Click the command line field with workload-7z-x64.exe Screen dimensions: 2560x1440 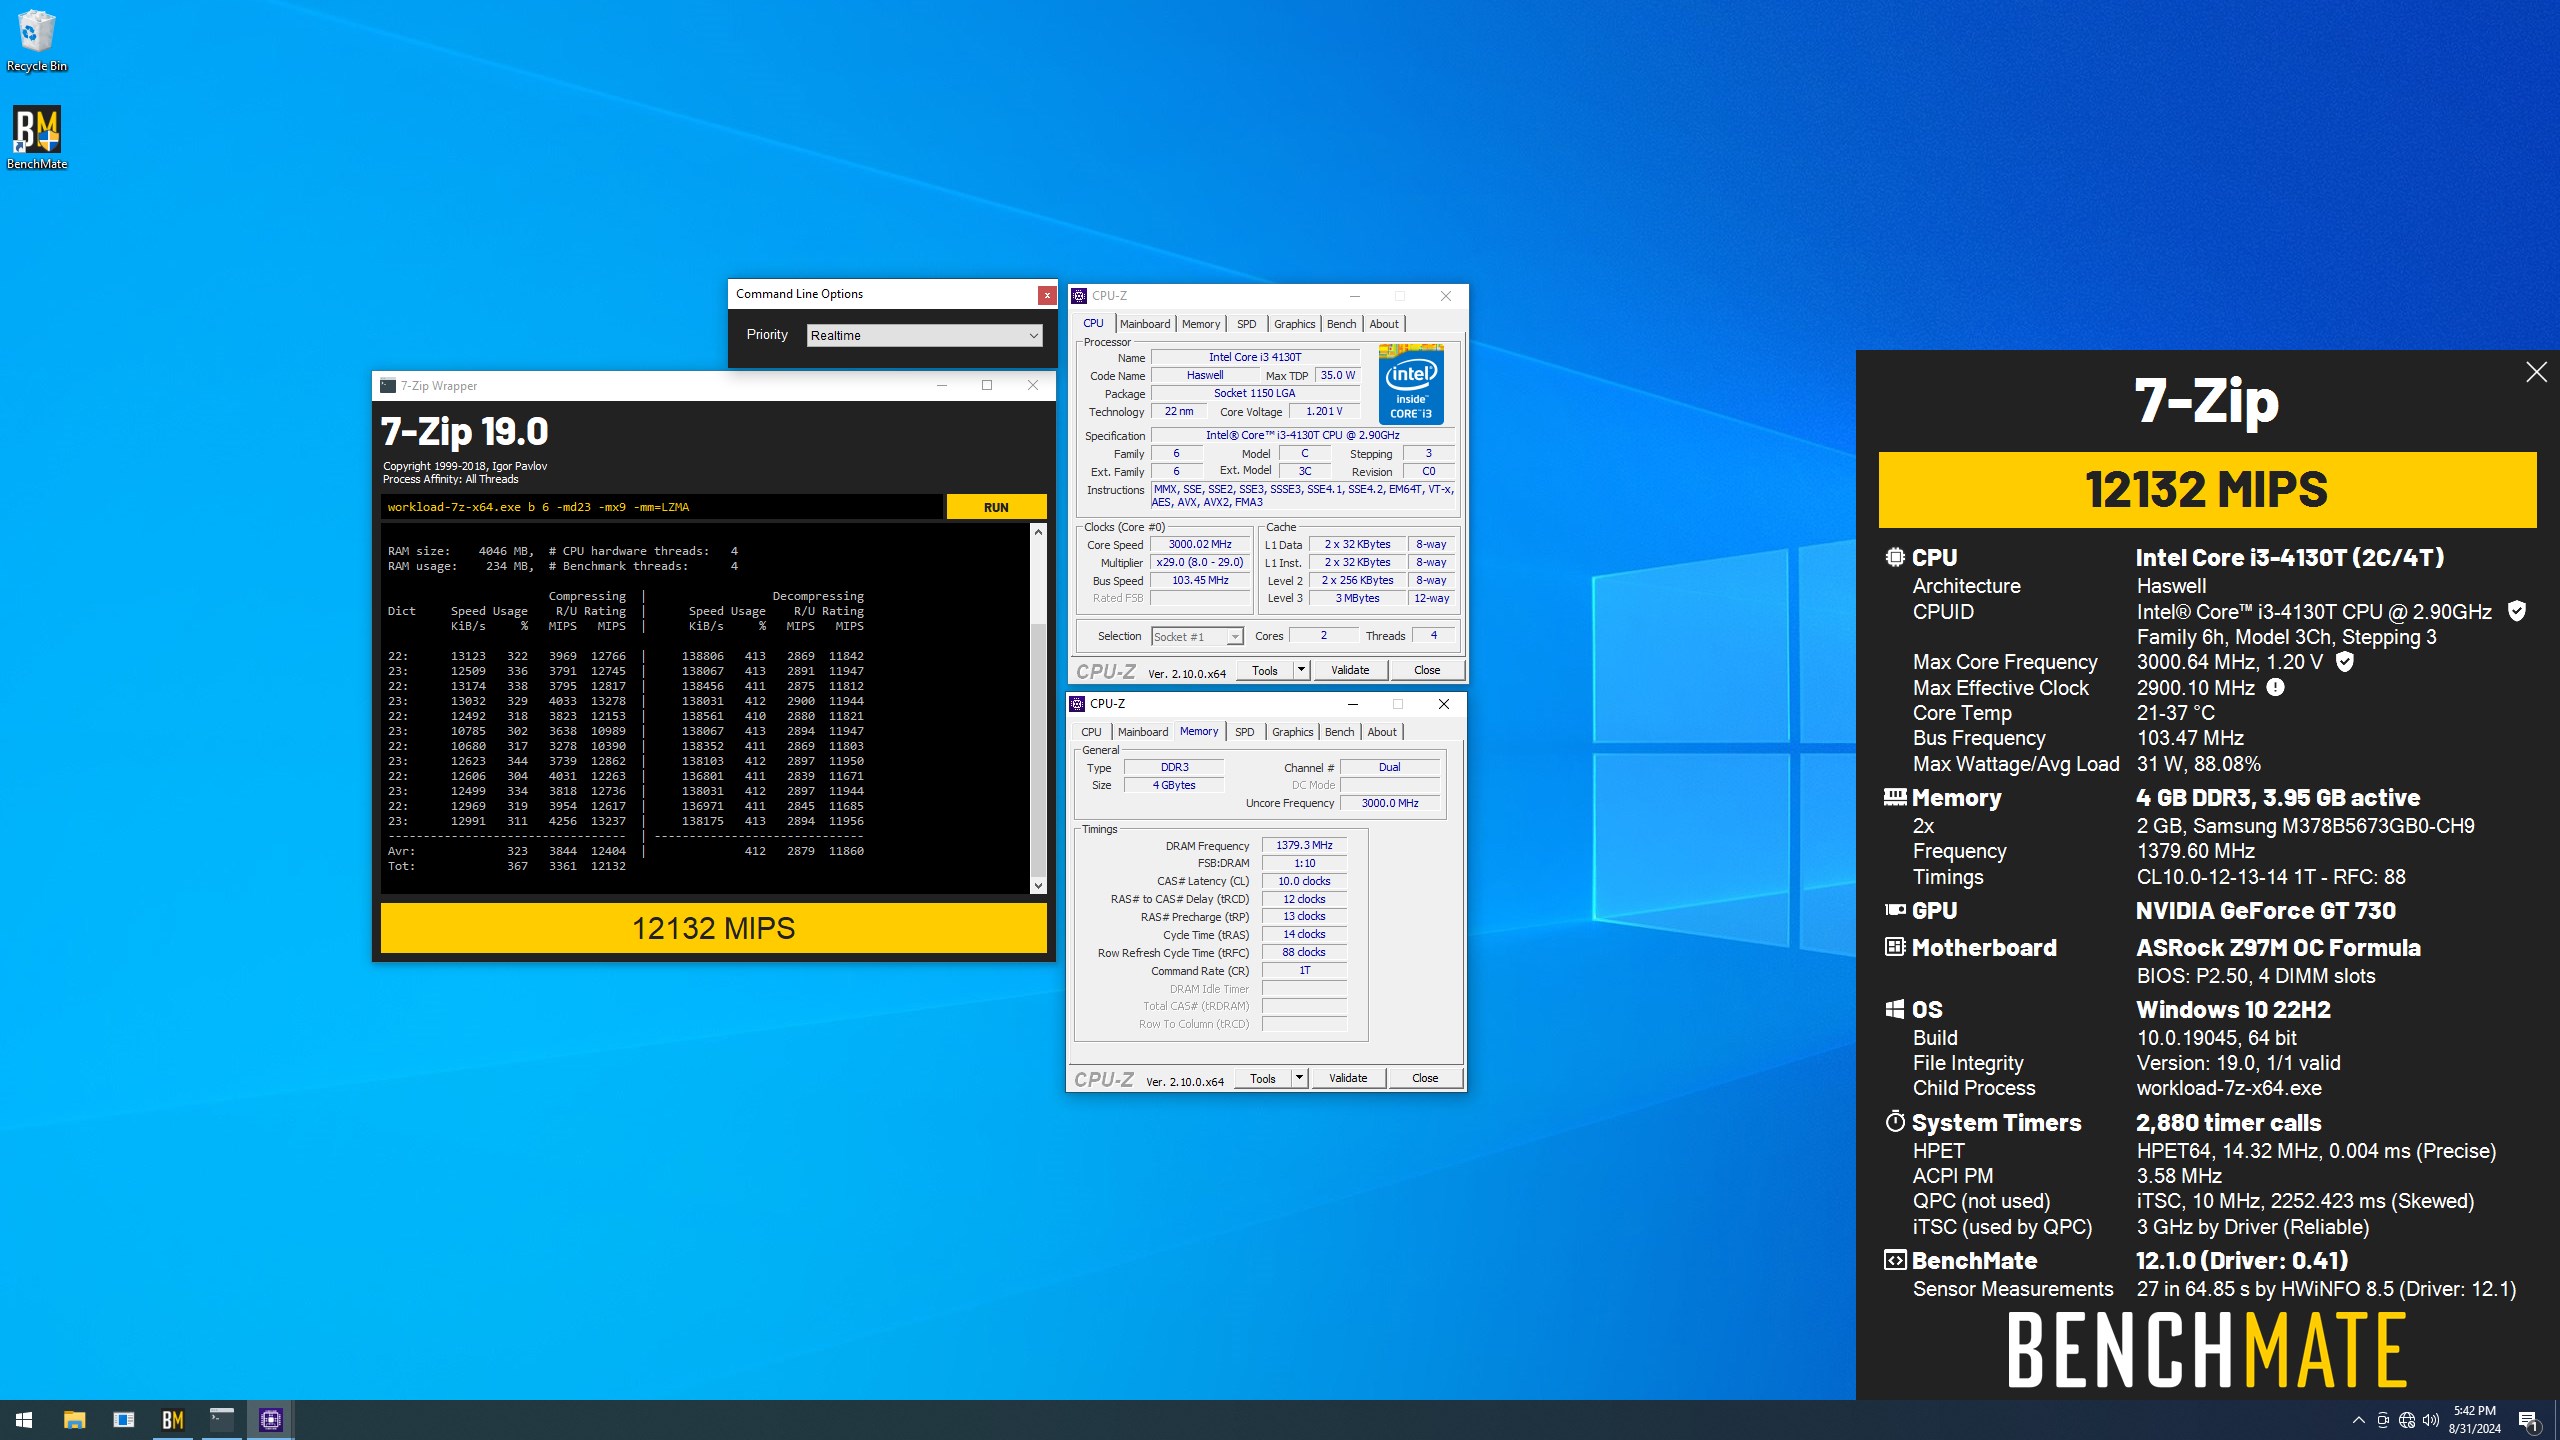click(661, 507)
